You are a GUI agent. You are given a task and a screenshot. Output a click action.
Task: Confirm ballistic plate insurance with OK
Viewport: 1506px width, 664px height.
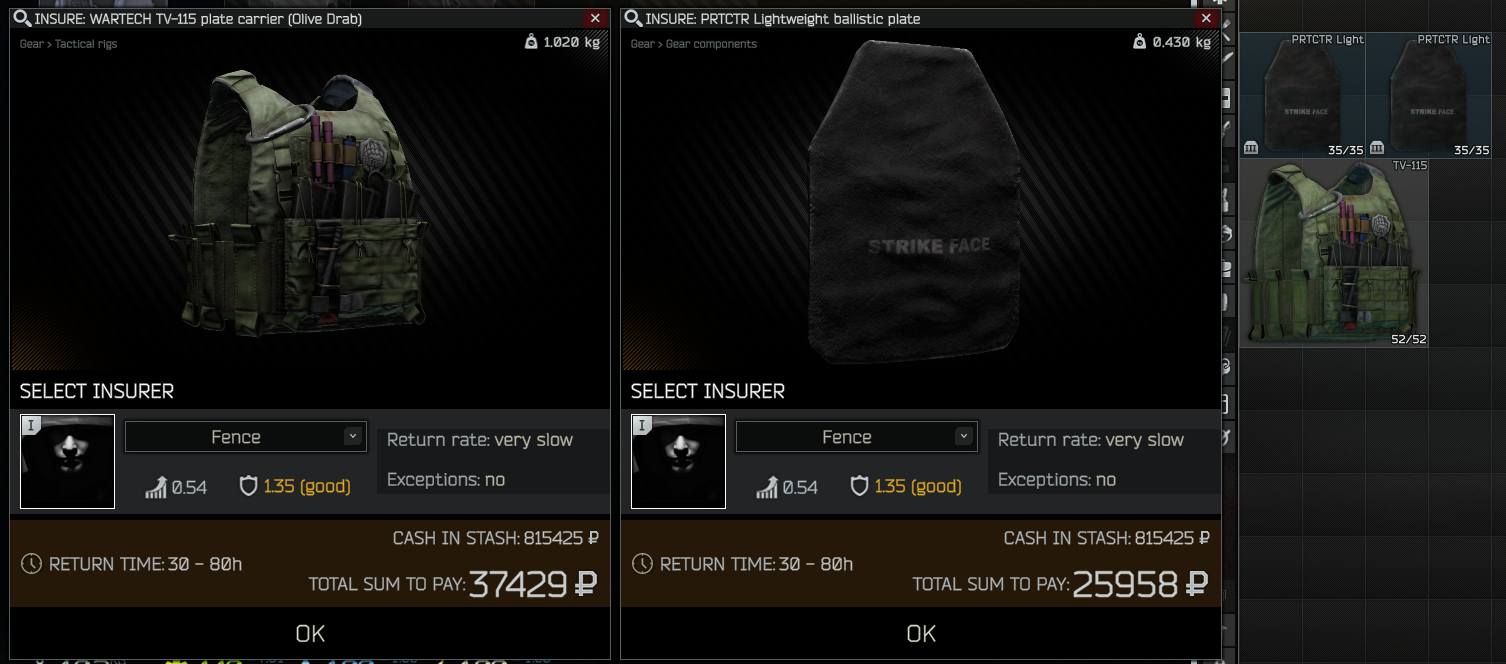921,633
